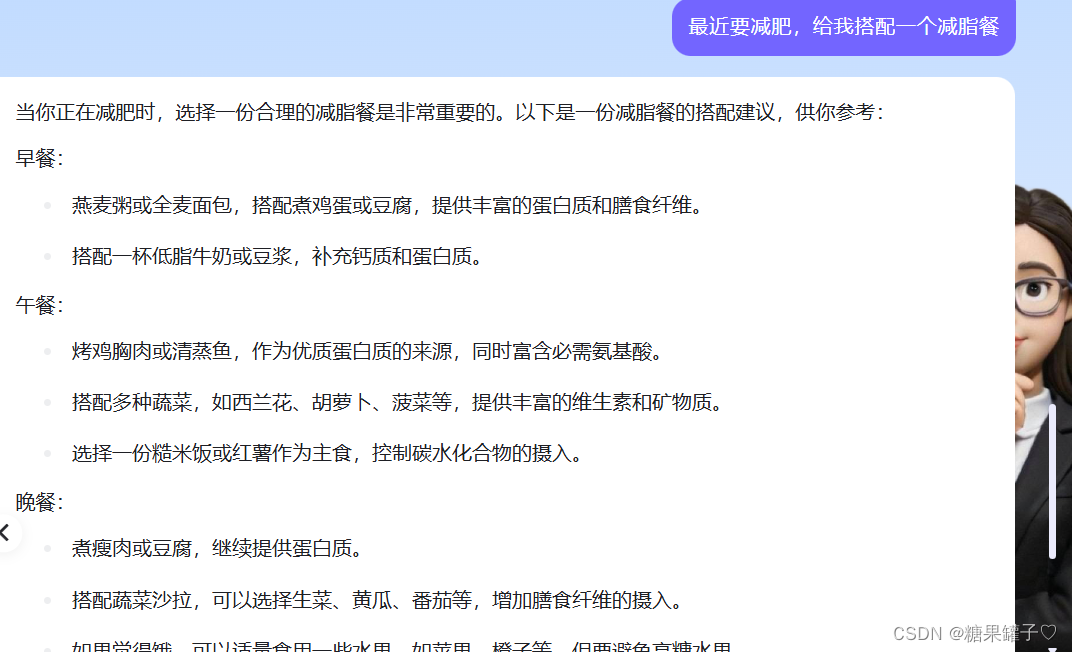
Task: Click the line 搭配一杯低脂牛奶或豆浆
Action: click(277, 256)
